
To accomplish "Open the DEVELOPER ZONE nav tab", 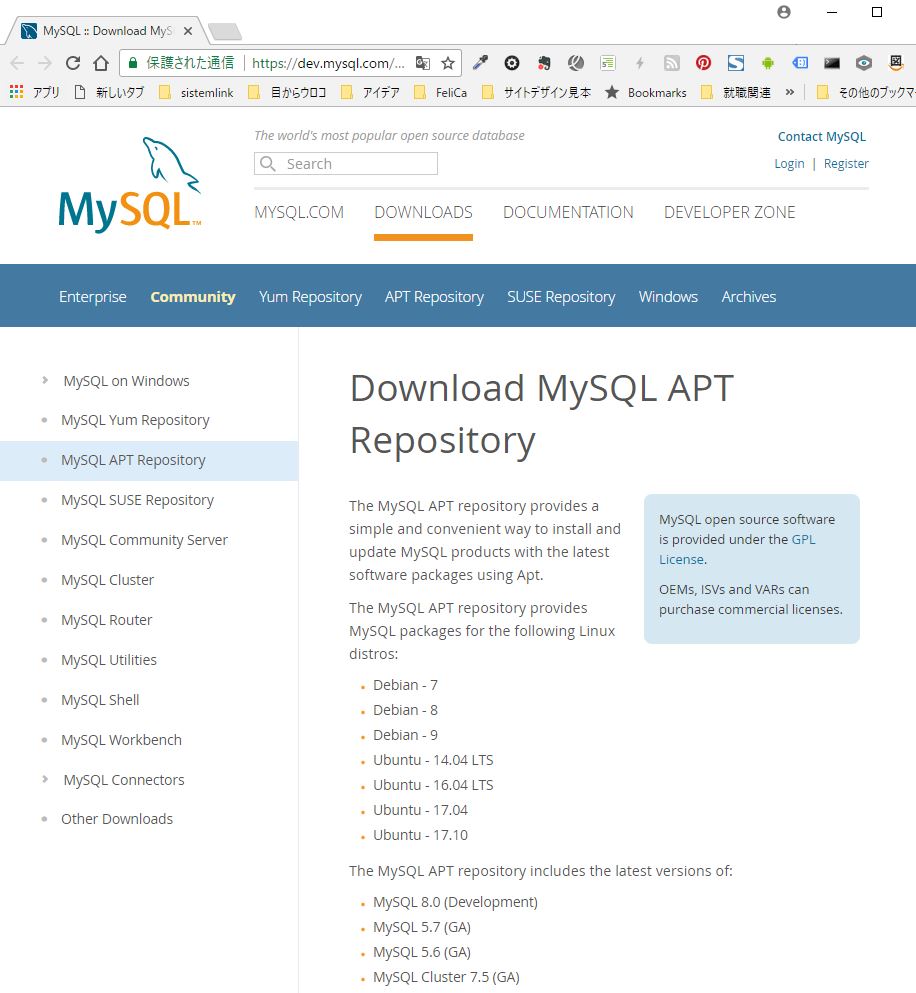I will click(729, 212).
